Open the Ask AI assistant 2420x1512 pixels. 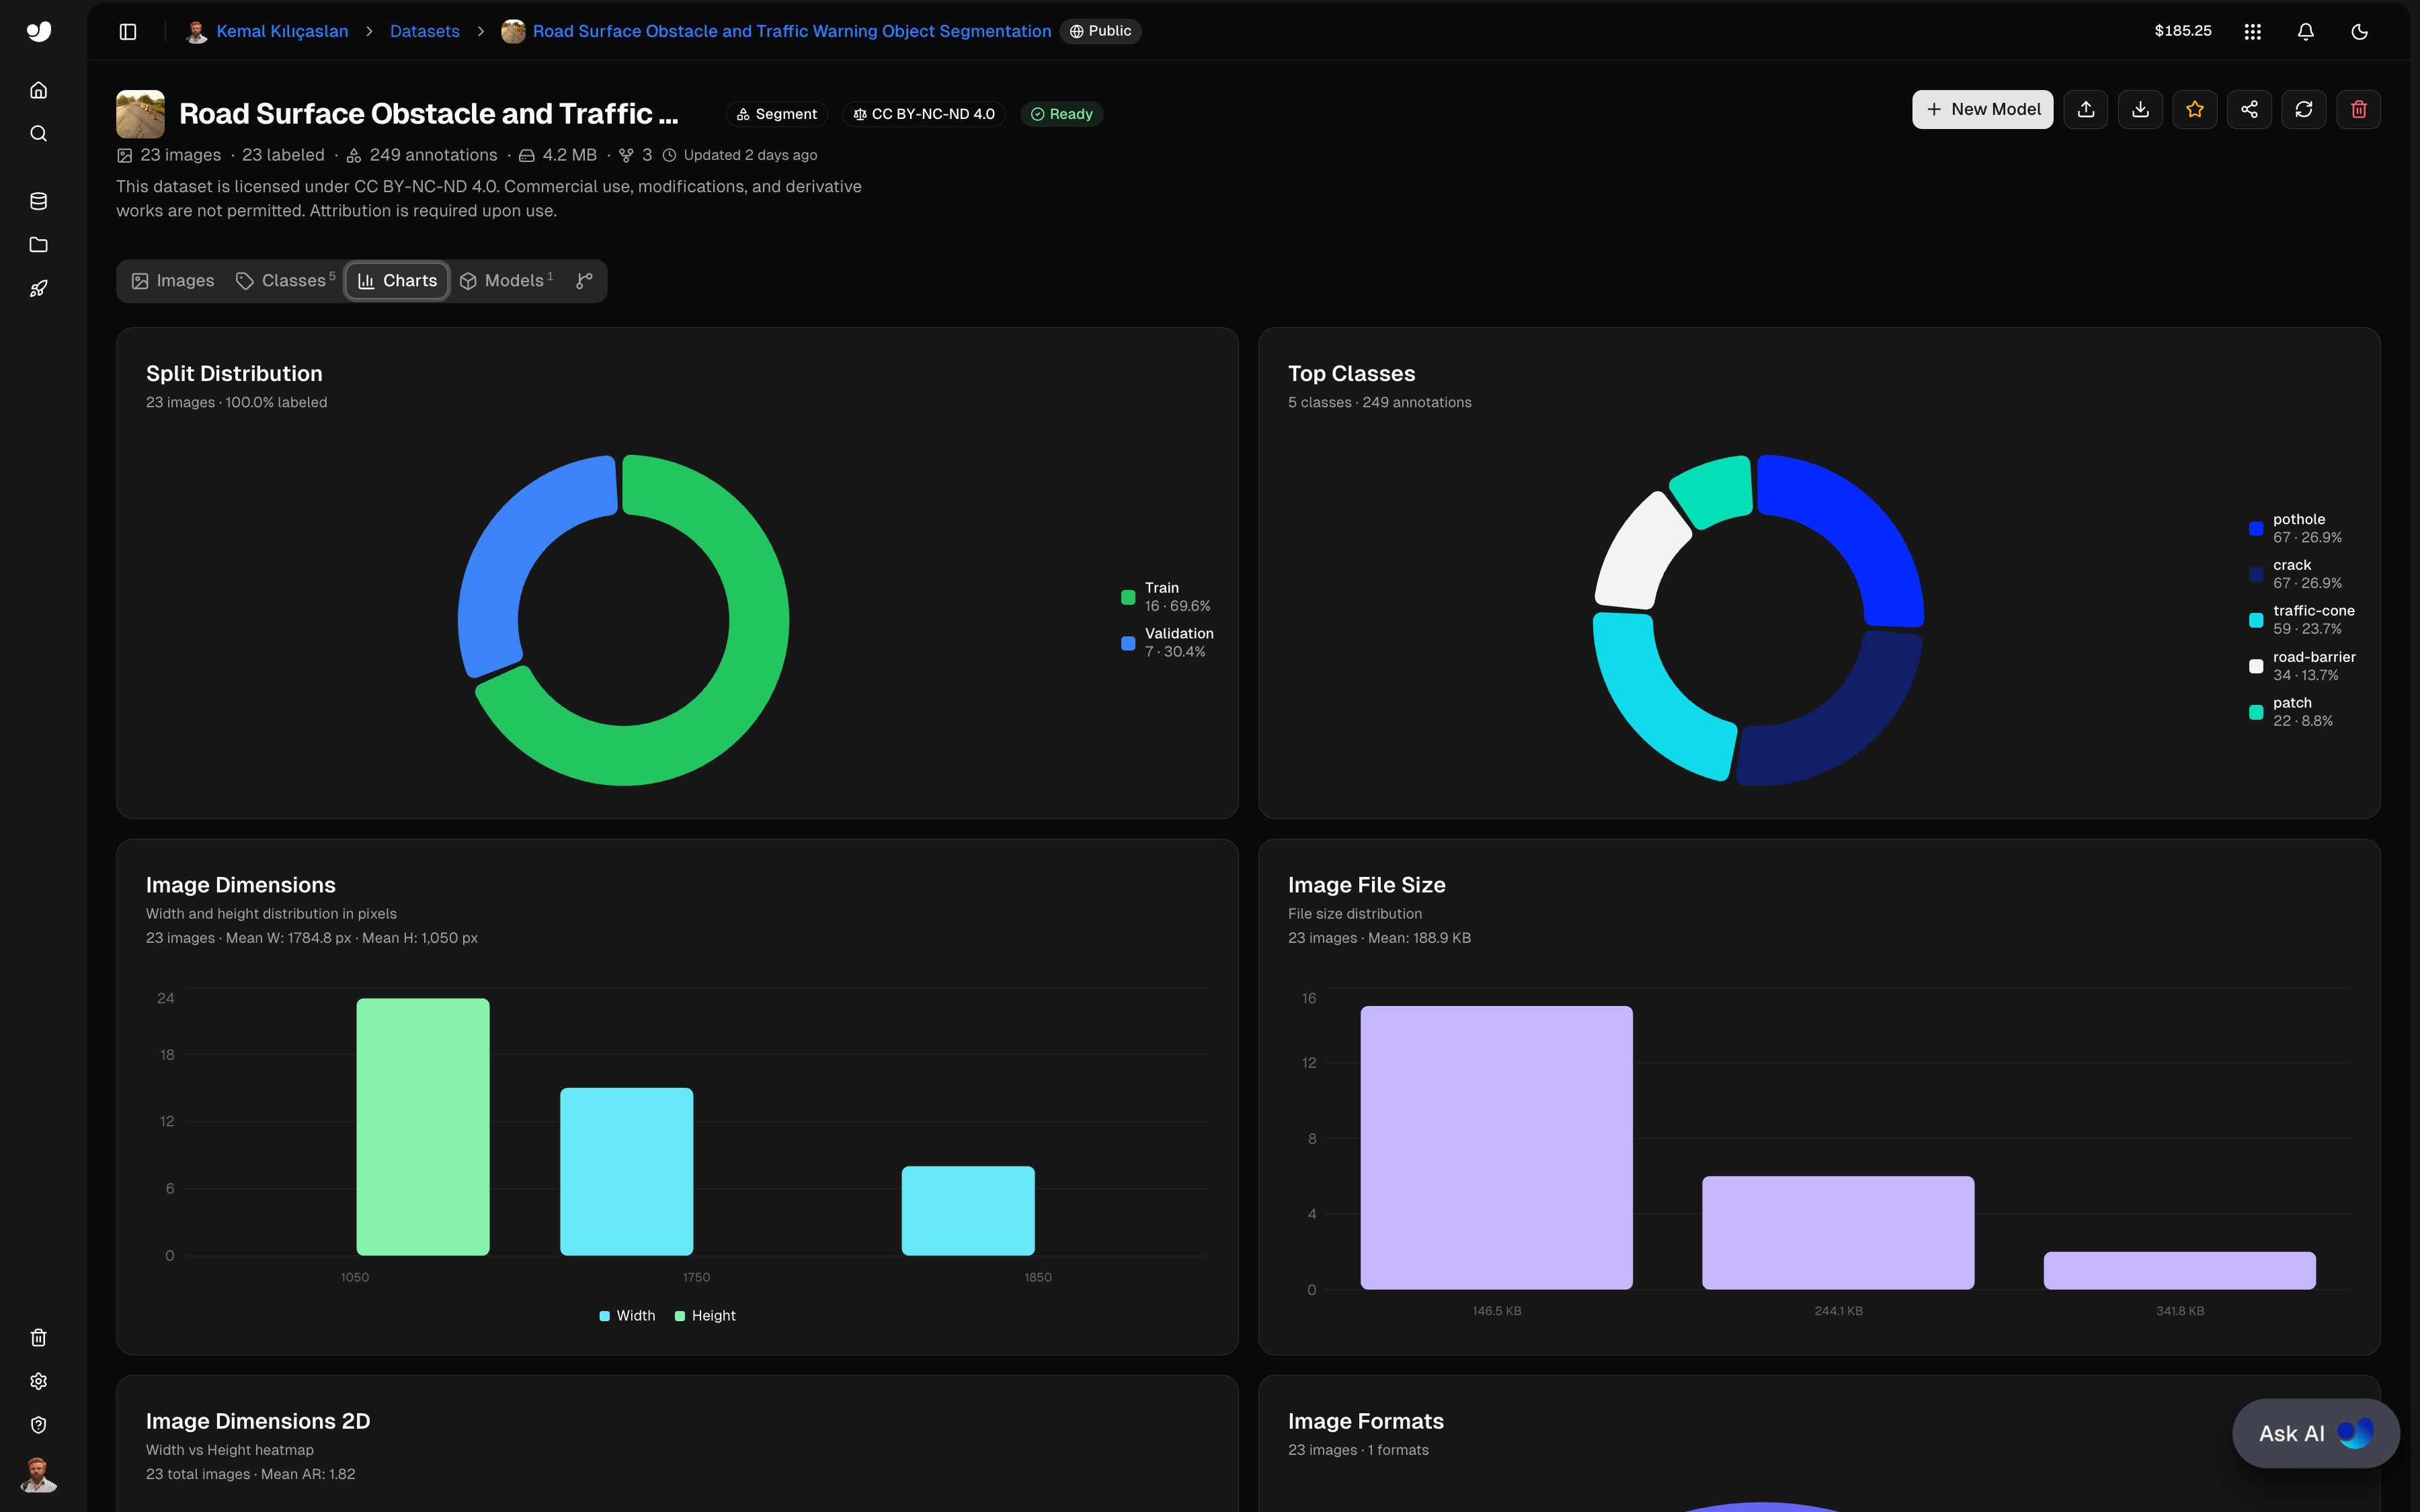click(x=2315, y=1433)
